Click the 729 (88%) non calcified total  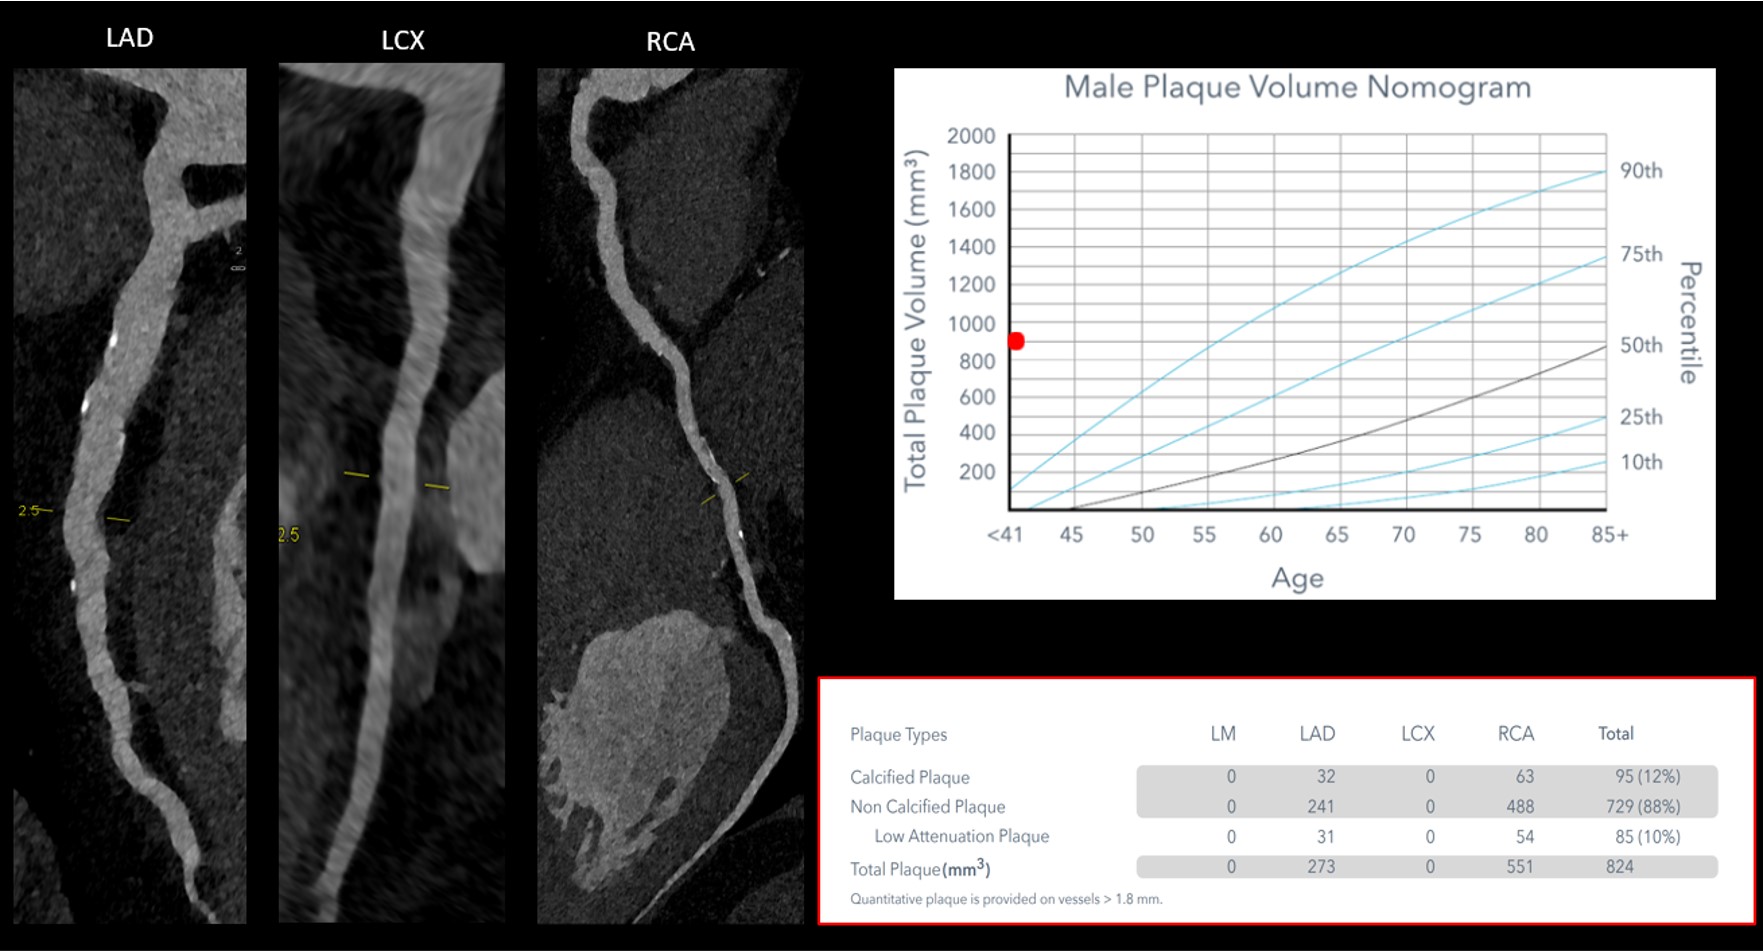point(1647,807)
